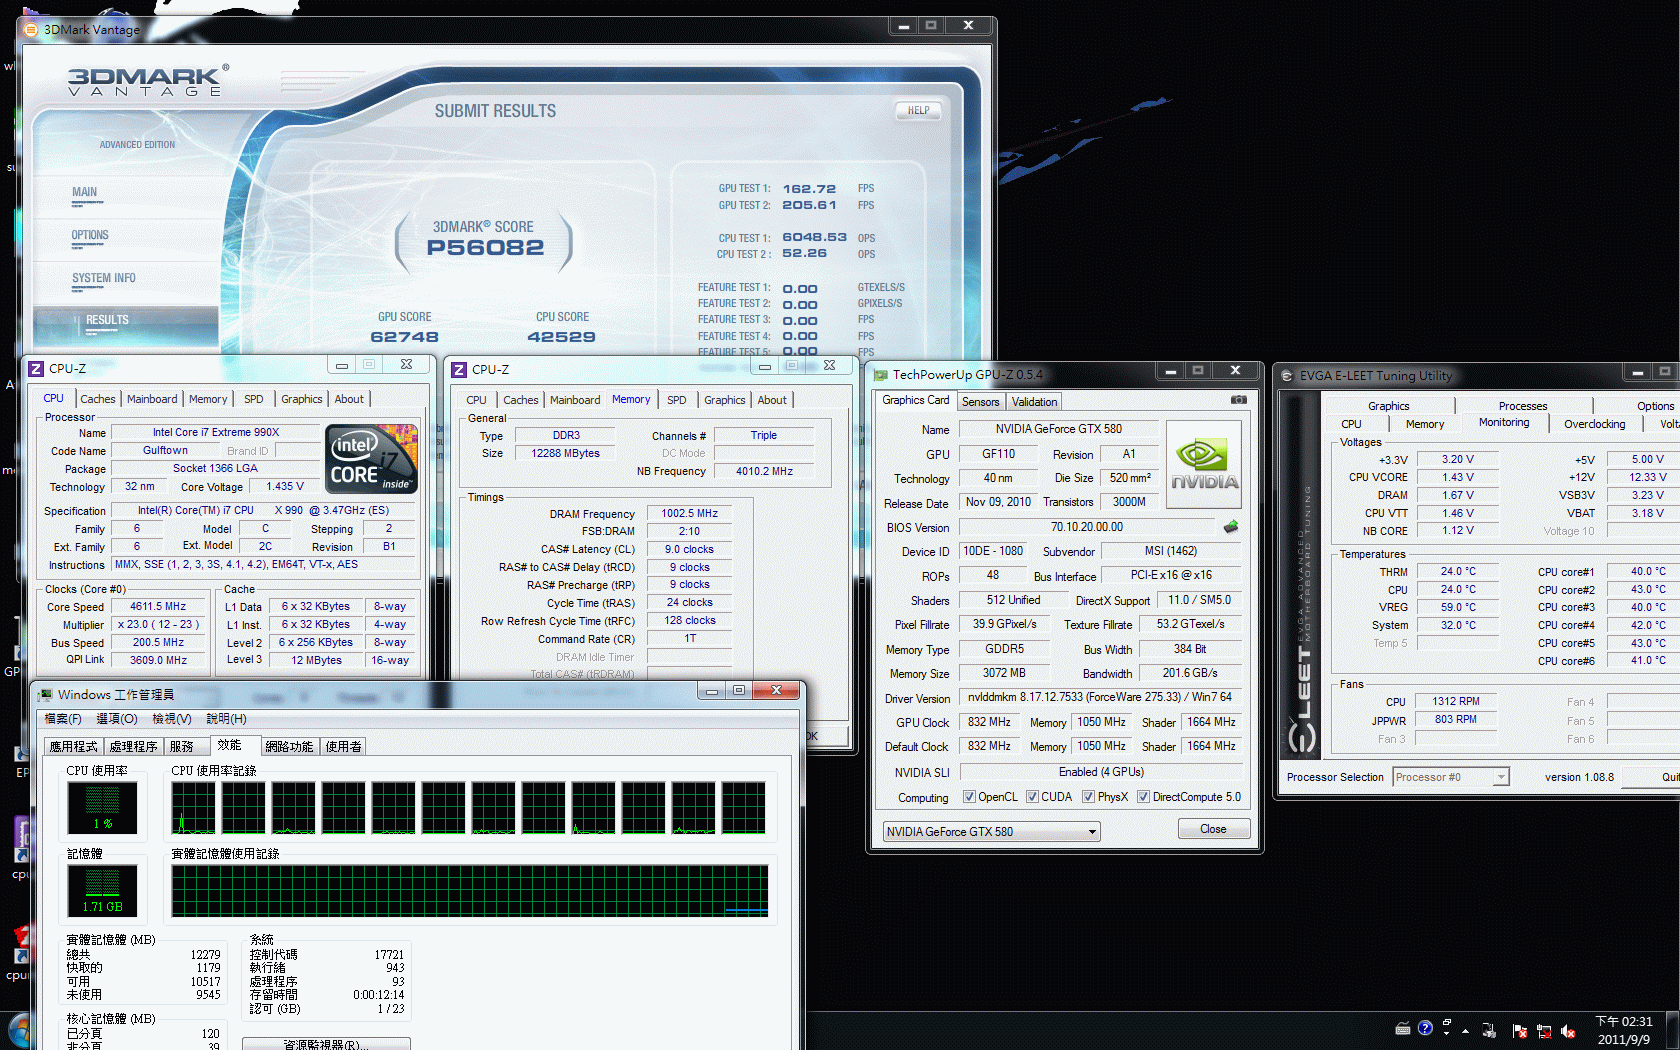Click the on-screen keyboard tray icon
Screen dimensions: 1680x1050
1403,1028
